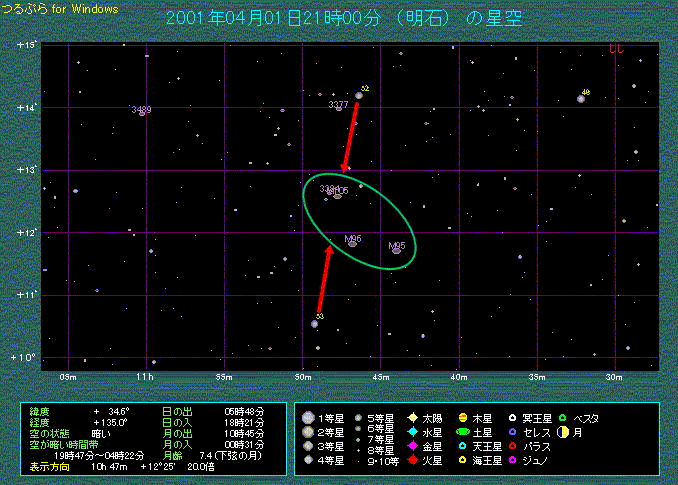Click the Mars (火星) red legend icon

(413, 459)
